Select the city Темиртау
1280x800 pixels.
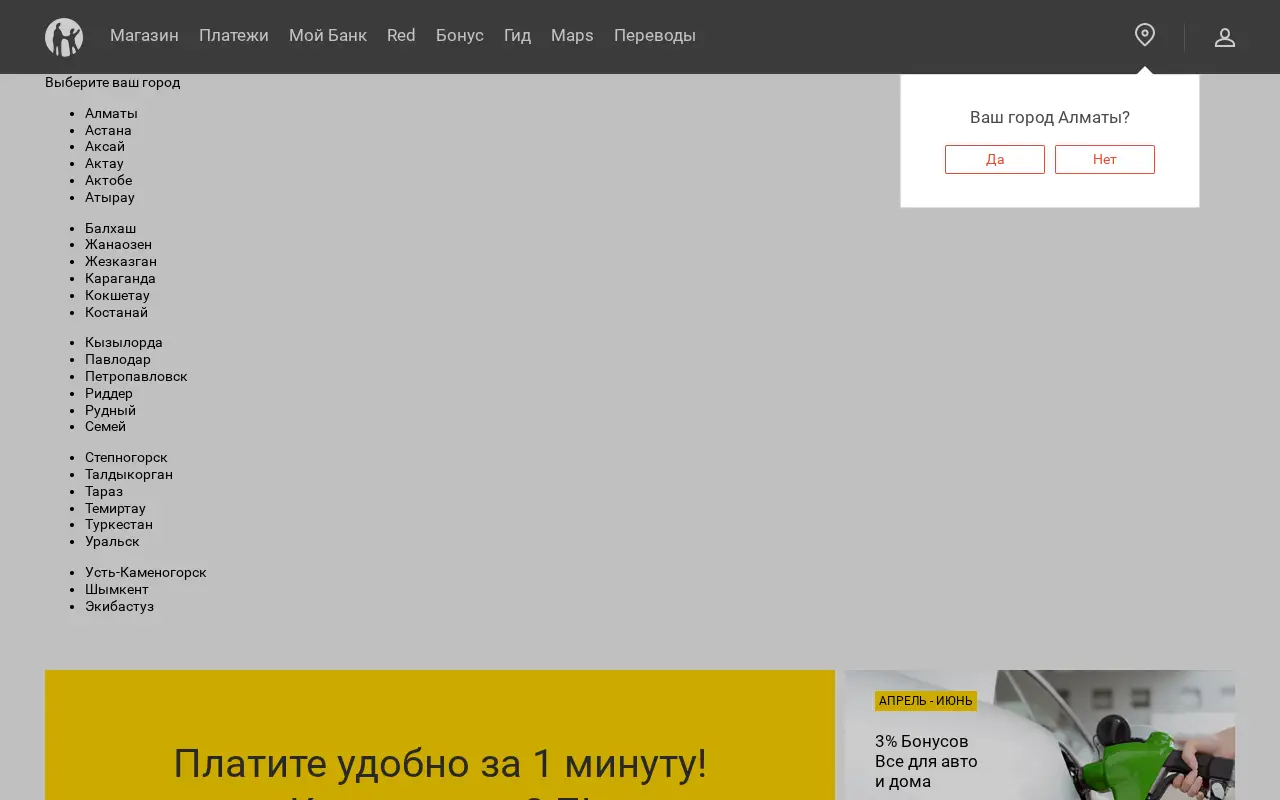tap(115, 508)
